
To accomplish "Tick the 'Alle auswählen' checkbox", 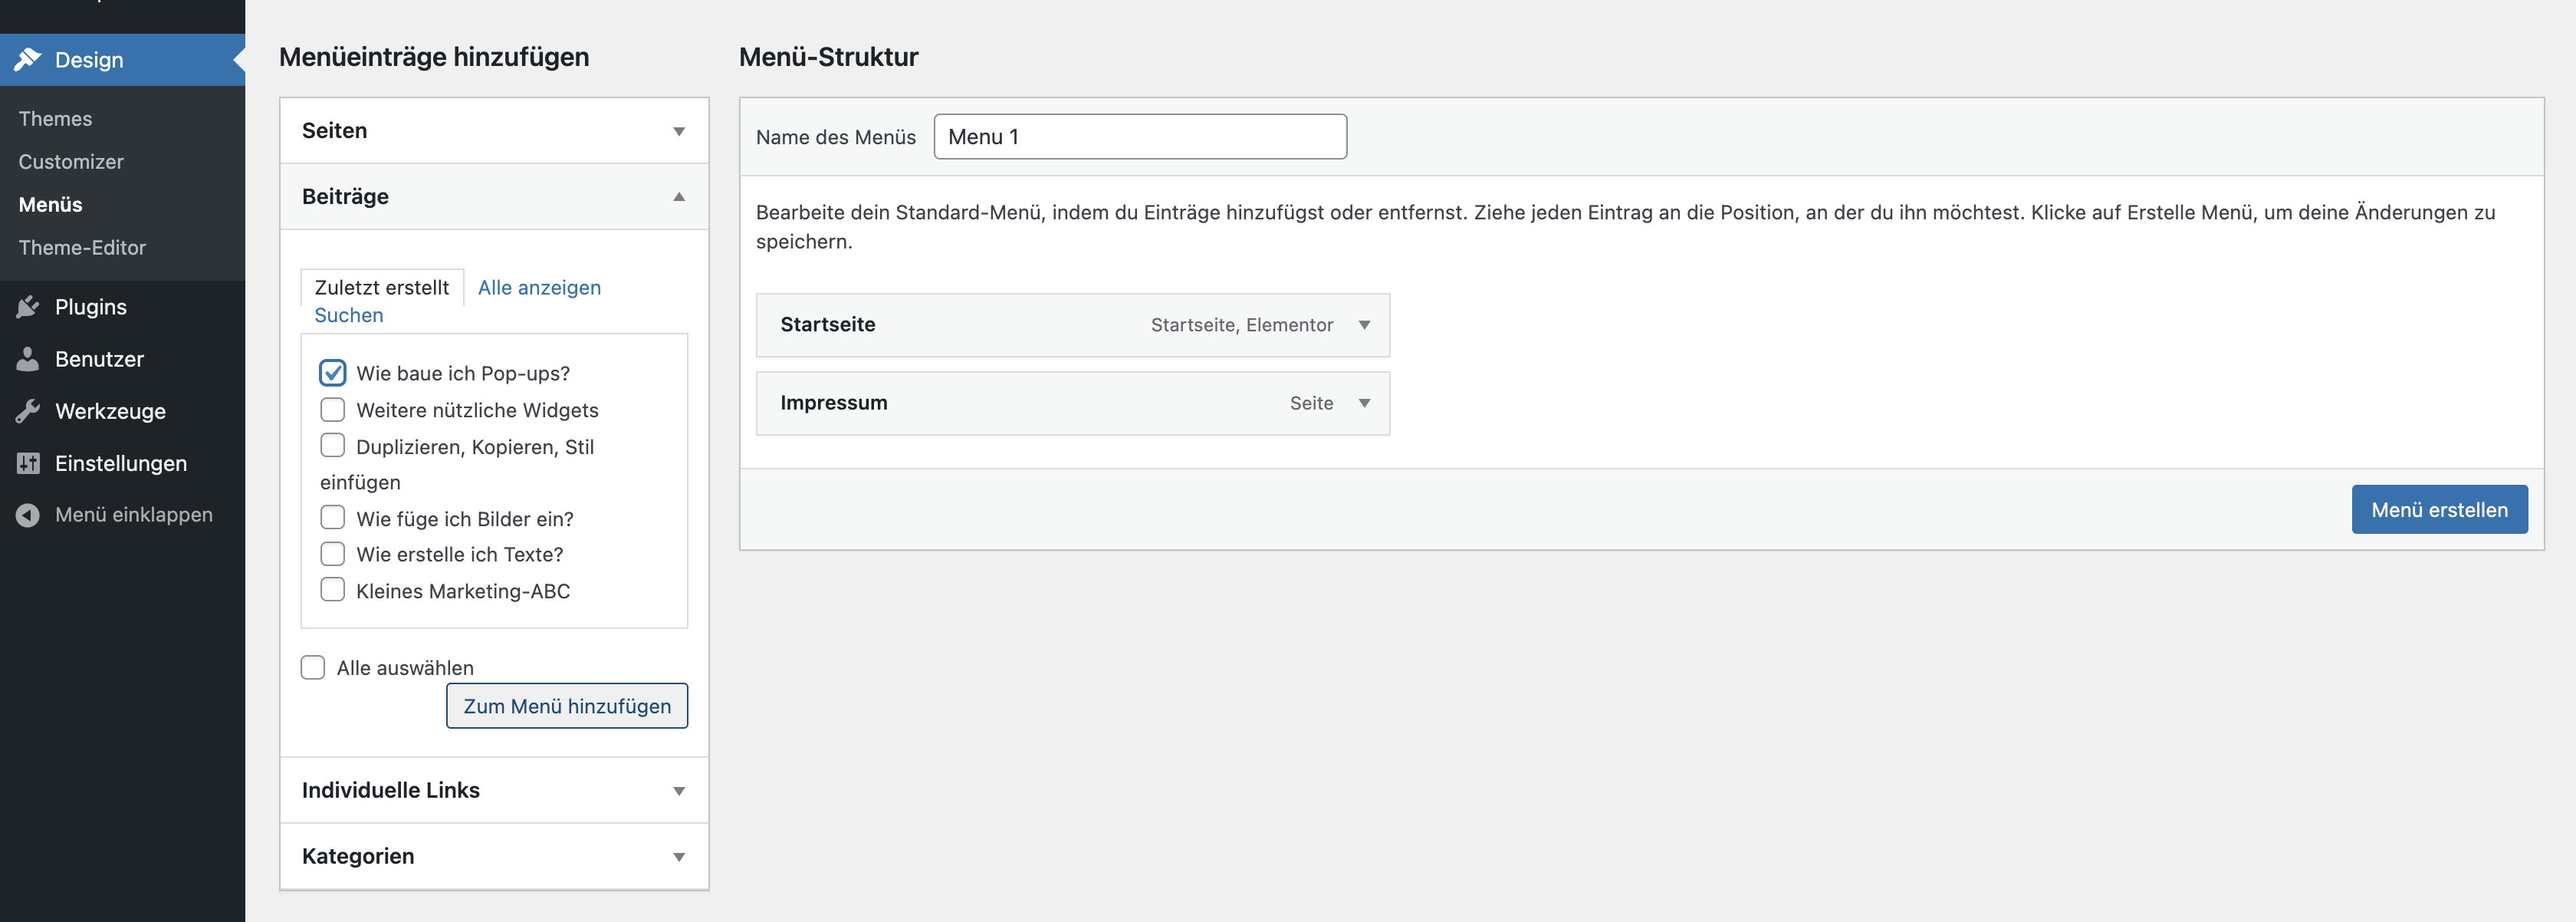I will pyautogui.click(x=313, y=667).
